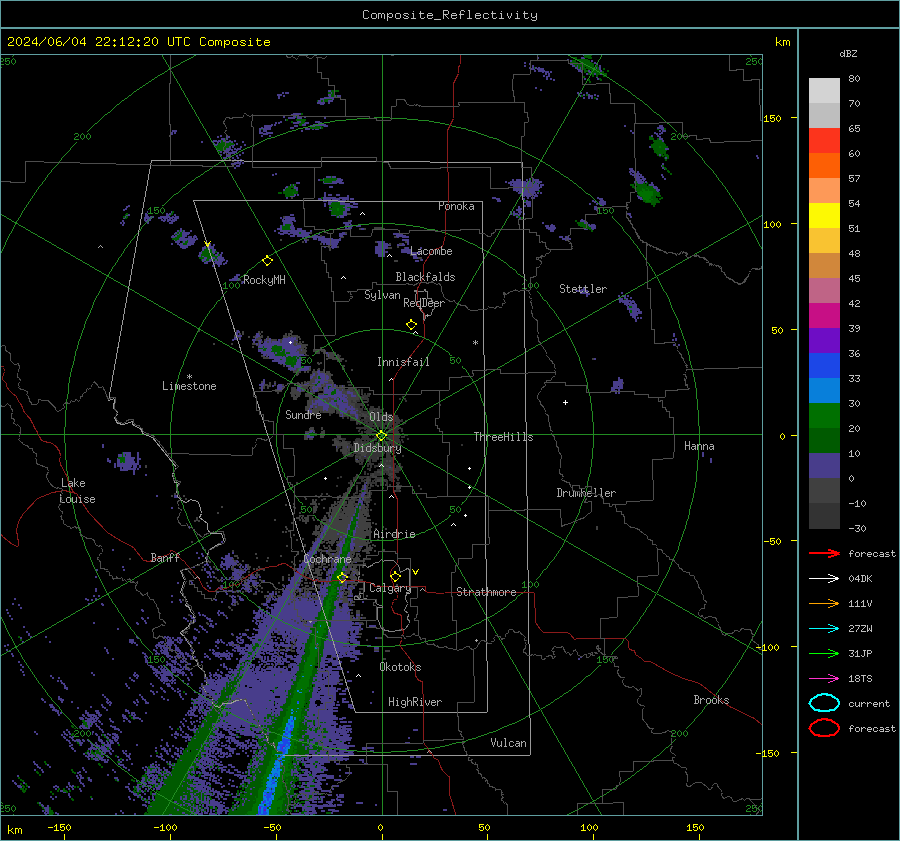
Task: Click the Okotoks town label
Action: pos(400,667)
